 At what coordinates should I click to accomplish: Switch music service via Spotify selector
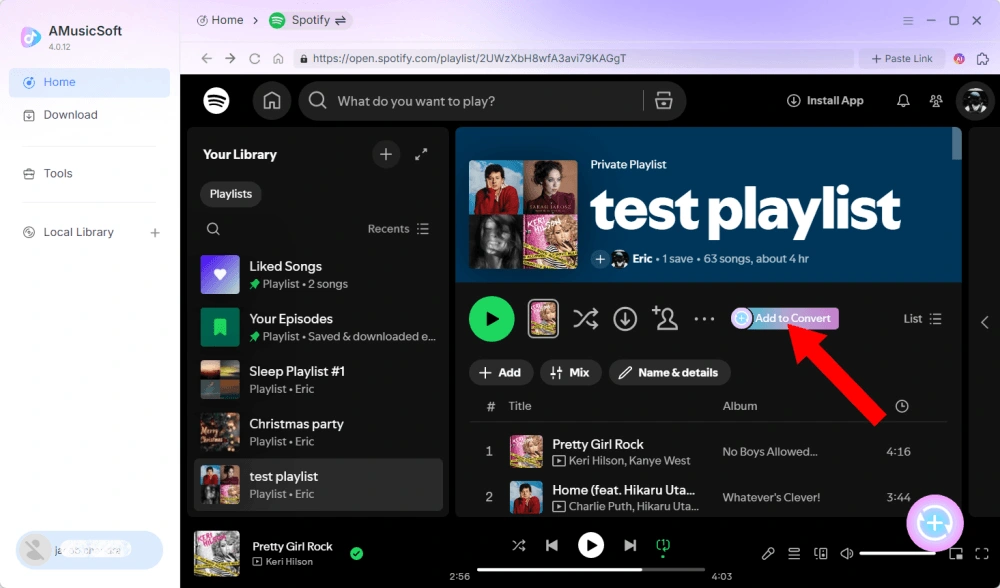coord(310,20)
